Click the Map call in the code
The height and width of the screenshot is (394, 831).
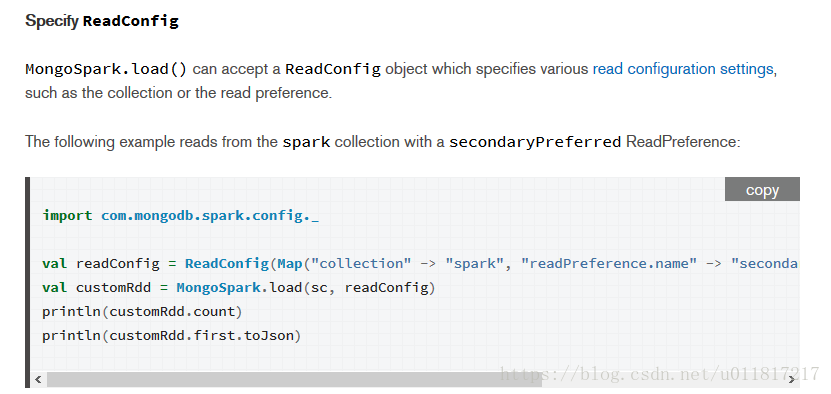pyautogui.click(x=290, y=264)
